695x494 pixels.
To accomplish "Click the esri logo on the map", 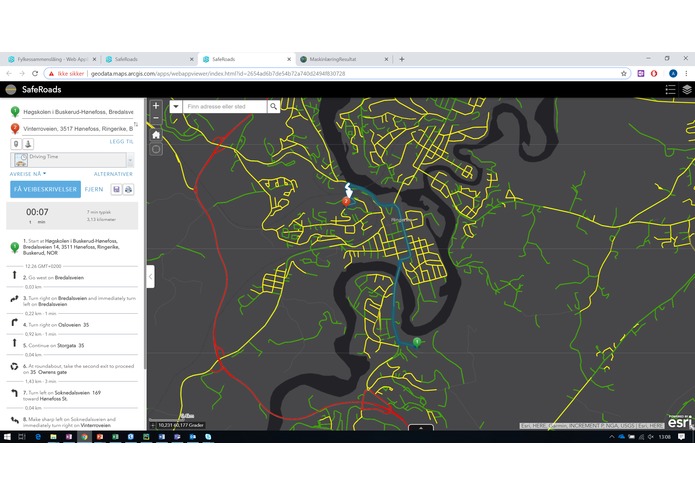I will click(680, 422).
